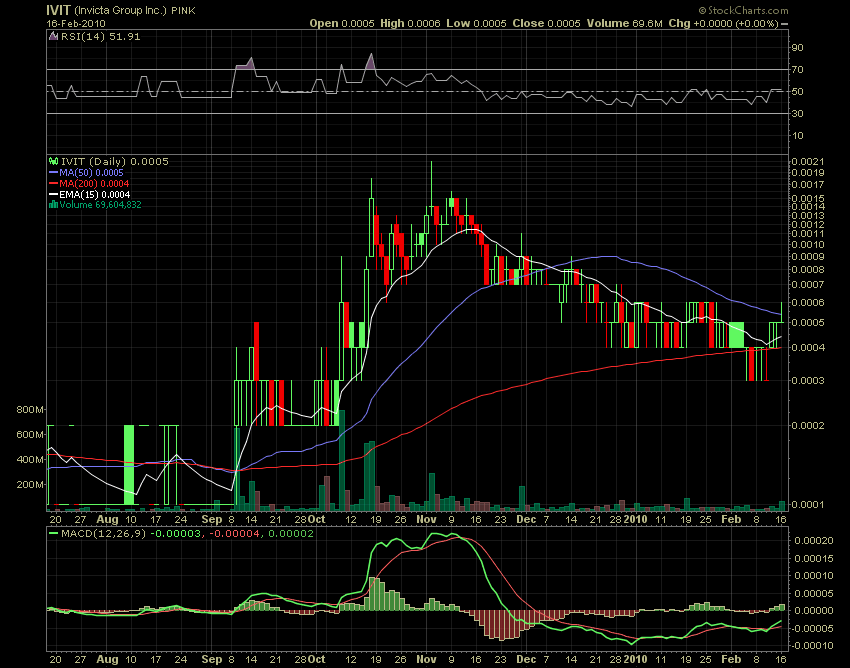Click the 2010 label on the upper date axis

pos(635,519)
